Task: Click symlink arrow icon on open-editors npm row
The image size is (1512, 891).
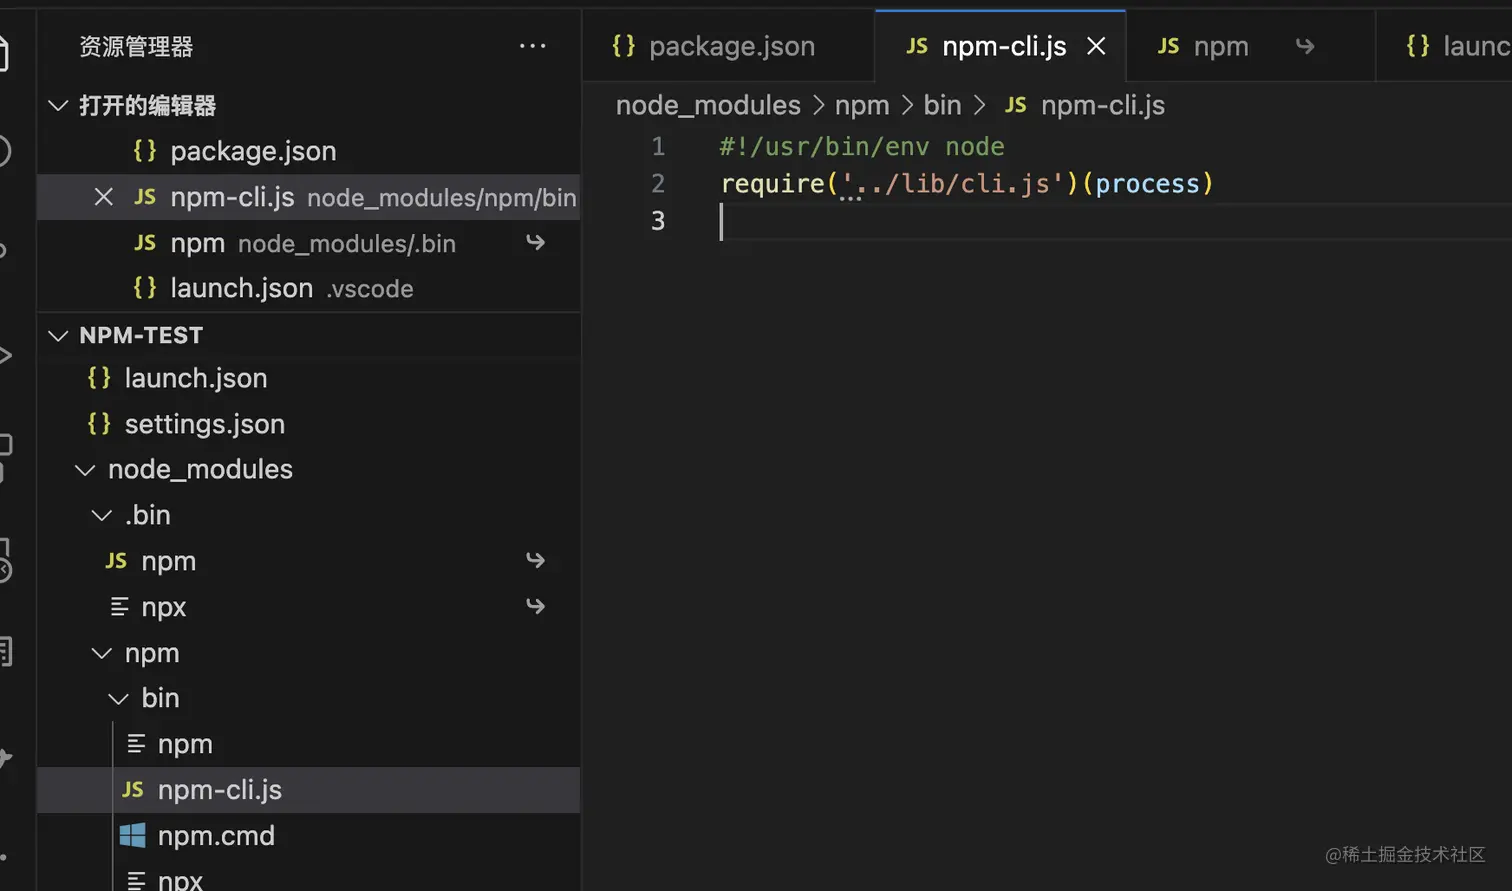Action: click(x=536, y=243)
